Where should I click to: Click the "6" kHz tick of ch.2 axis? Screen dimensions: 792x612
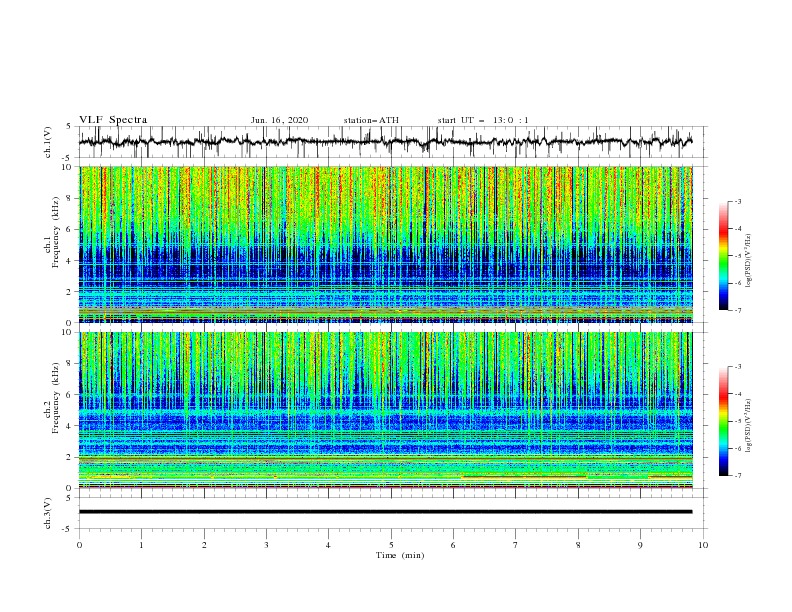[69, 395]
